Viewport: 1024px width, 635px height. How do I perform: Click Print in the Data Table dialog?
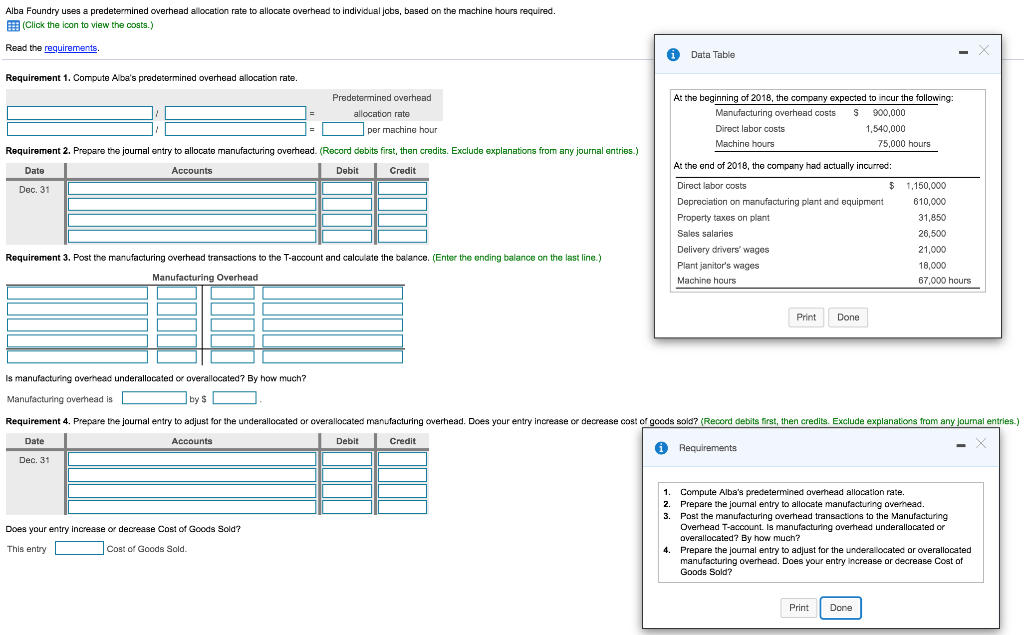pyautogui.click(x=806, y=317)
